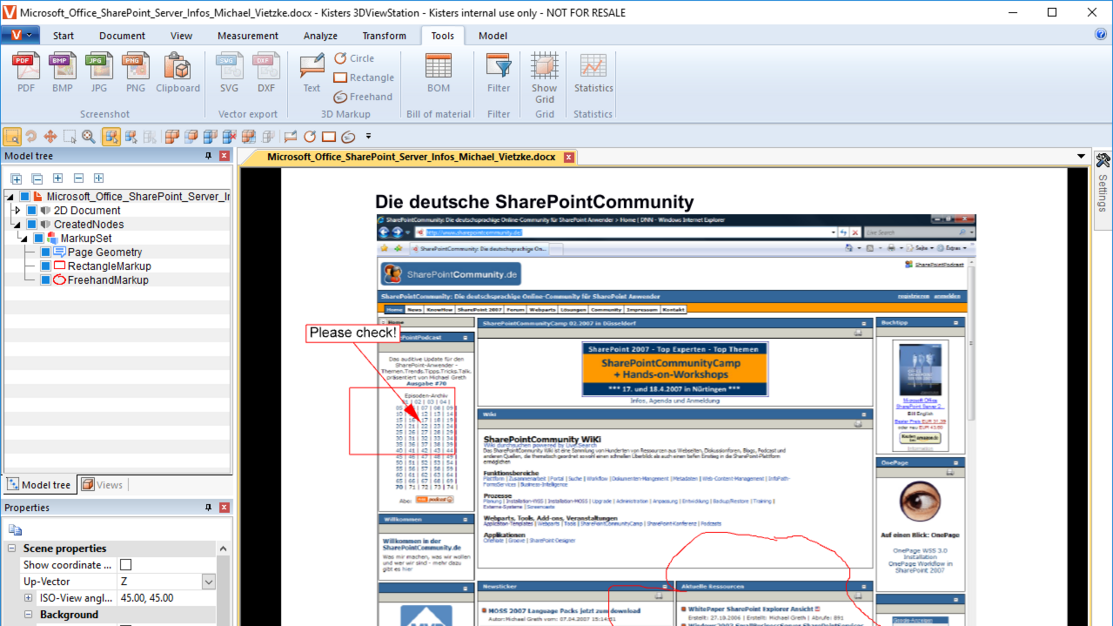This screenshot has height=626, width=1113.
Task: Select the Rectangle markup tool in ribbon
Action: (363, 77)
